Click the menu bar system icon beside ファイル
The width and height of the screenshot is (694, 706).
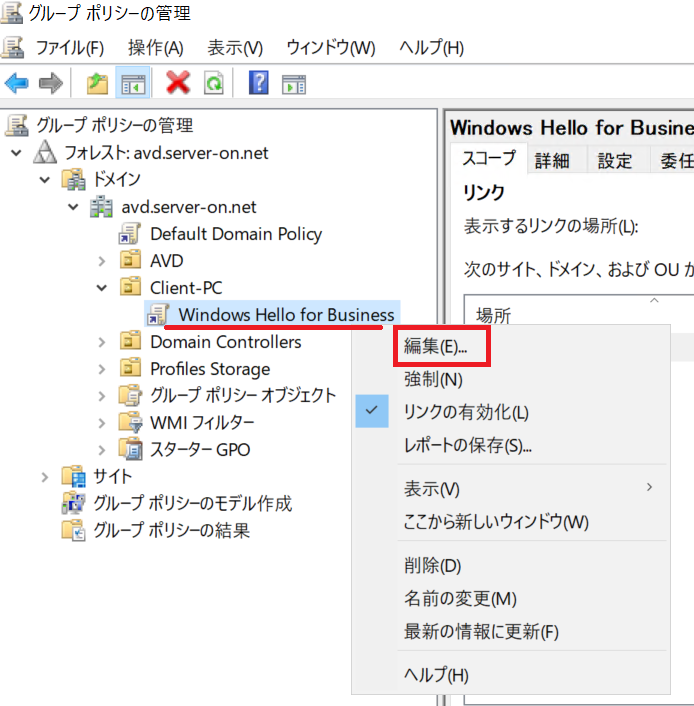pos(12,47)
